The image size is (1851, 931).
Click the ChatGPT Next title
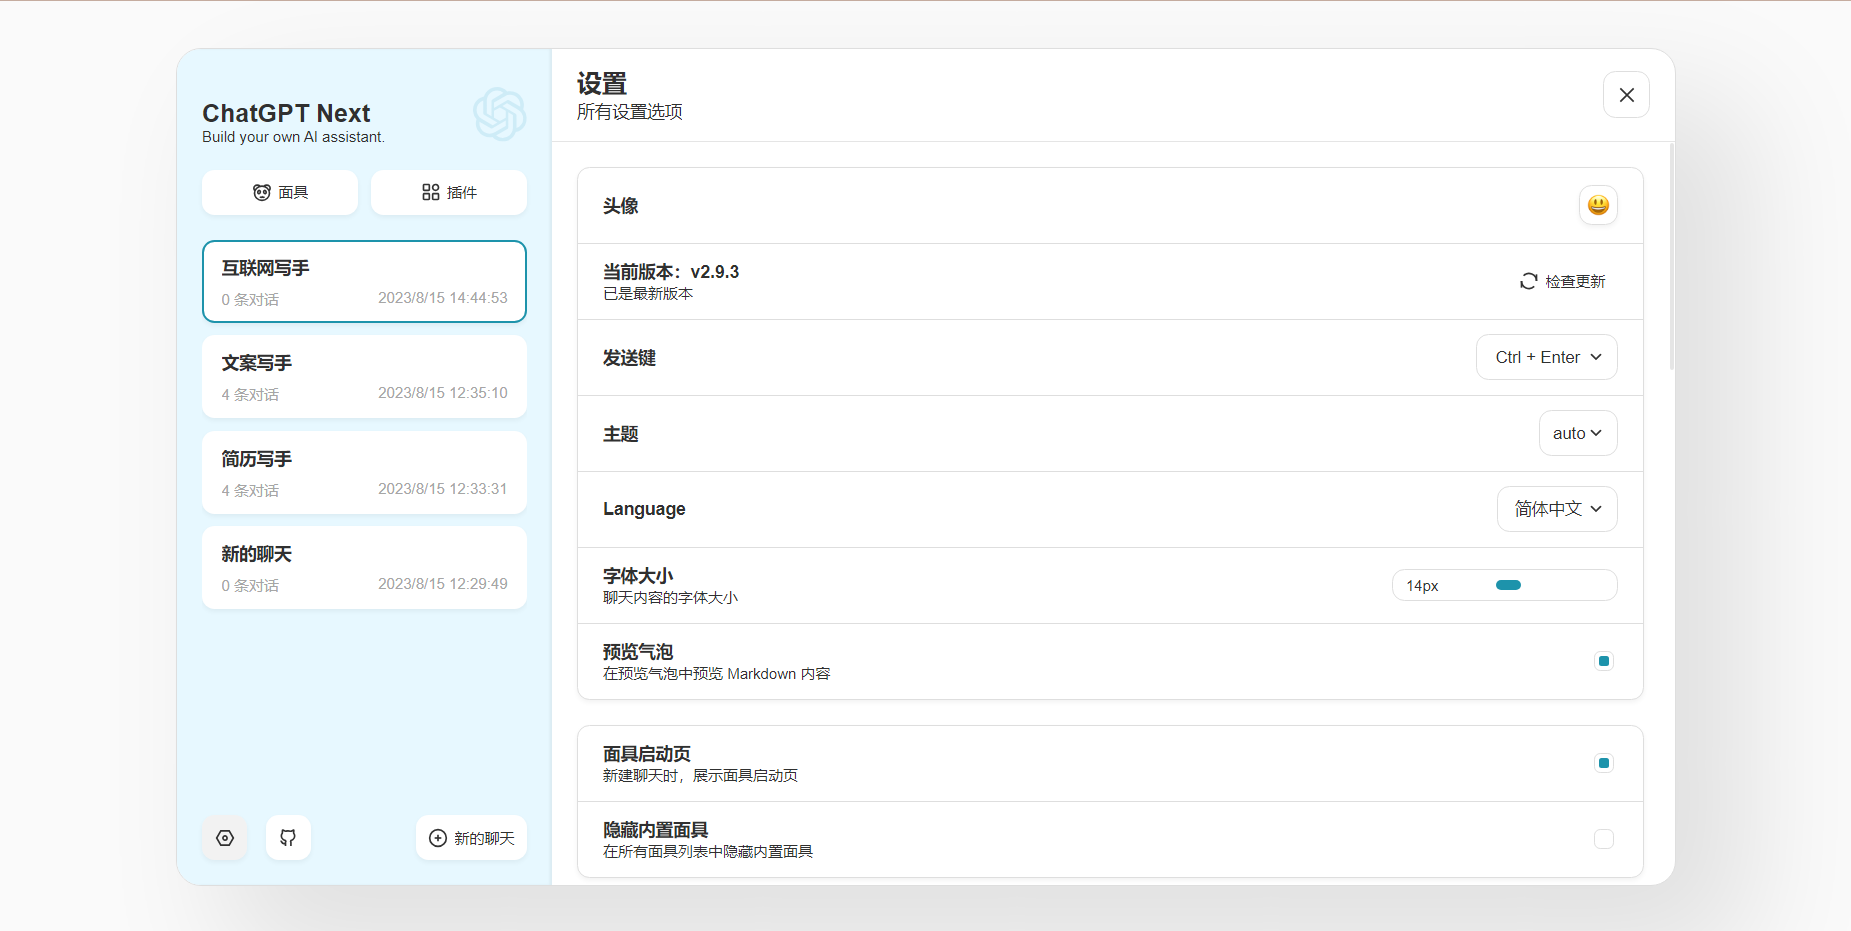coord(286,113)
